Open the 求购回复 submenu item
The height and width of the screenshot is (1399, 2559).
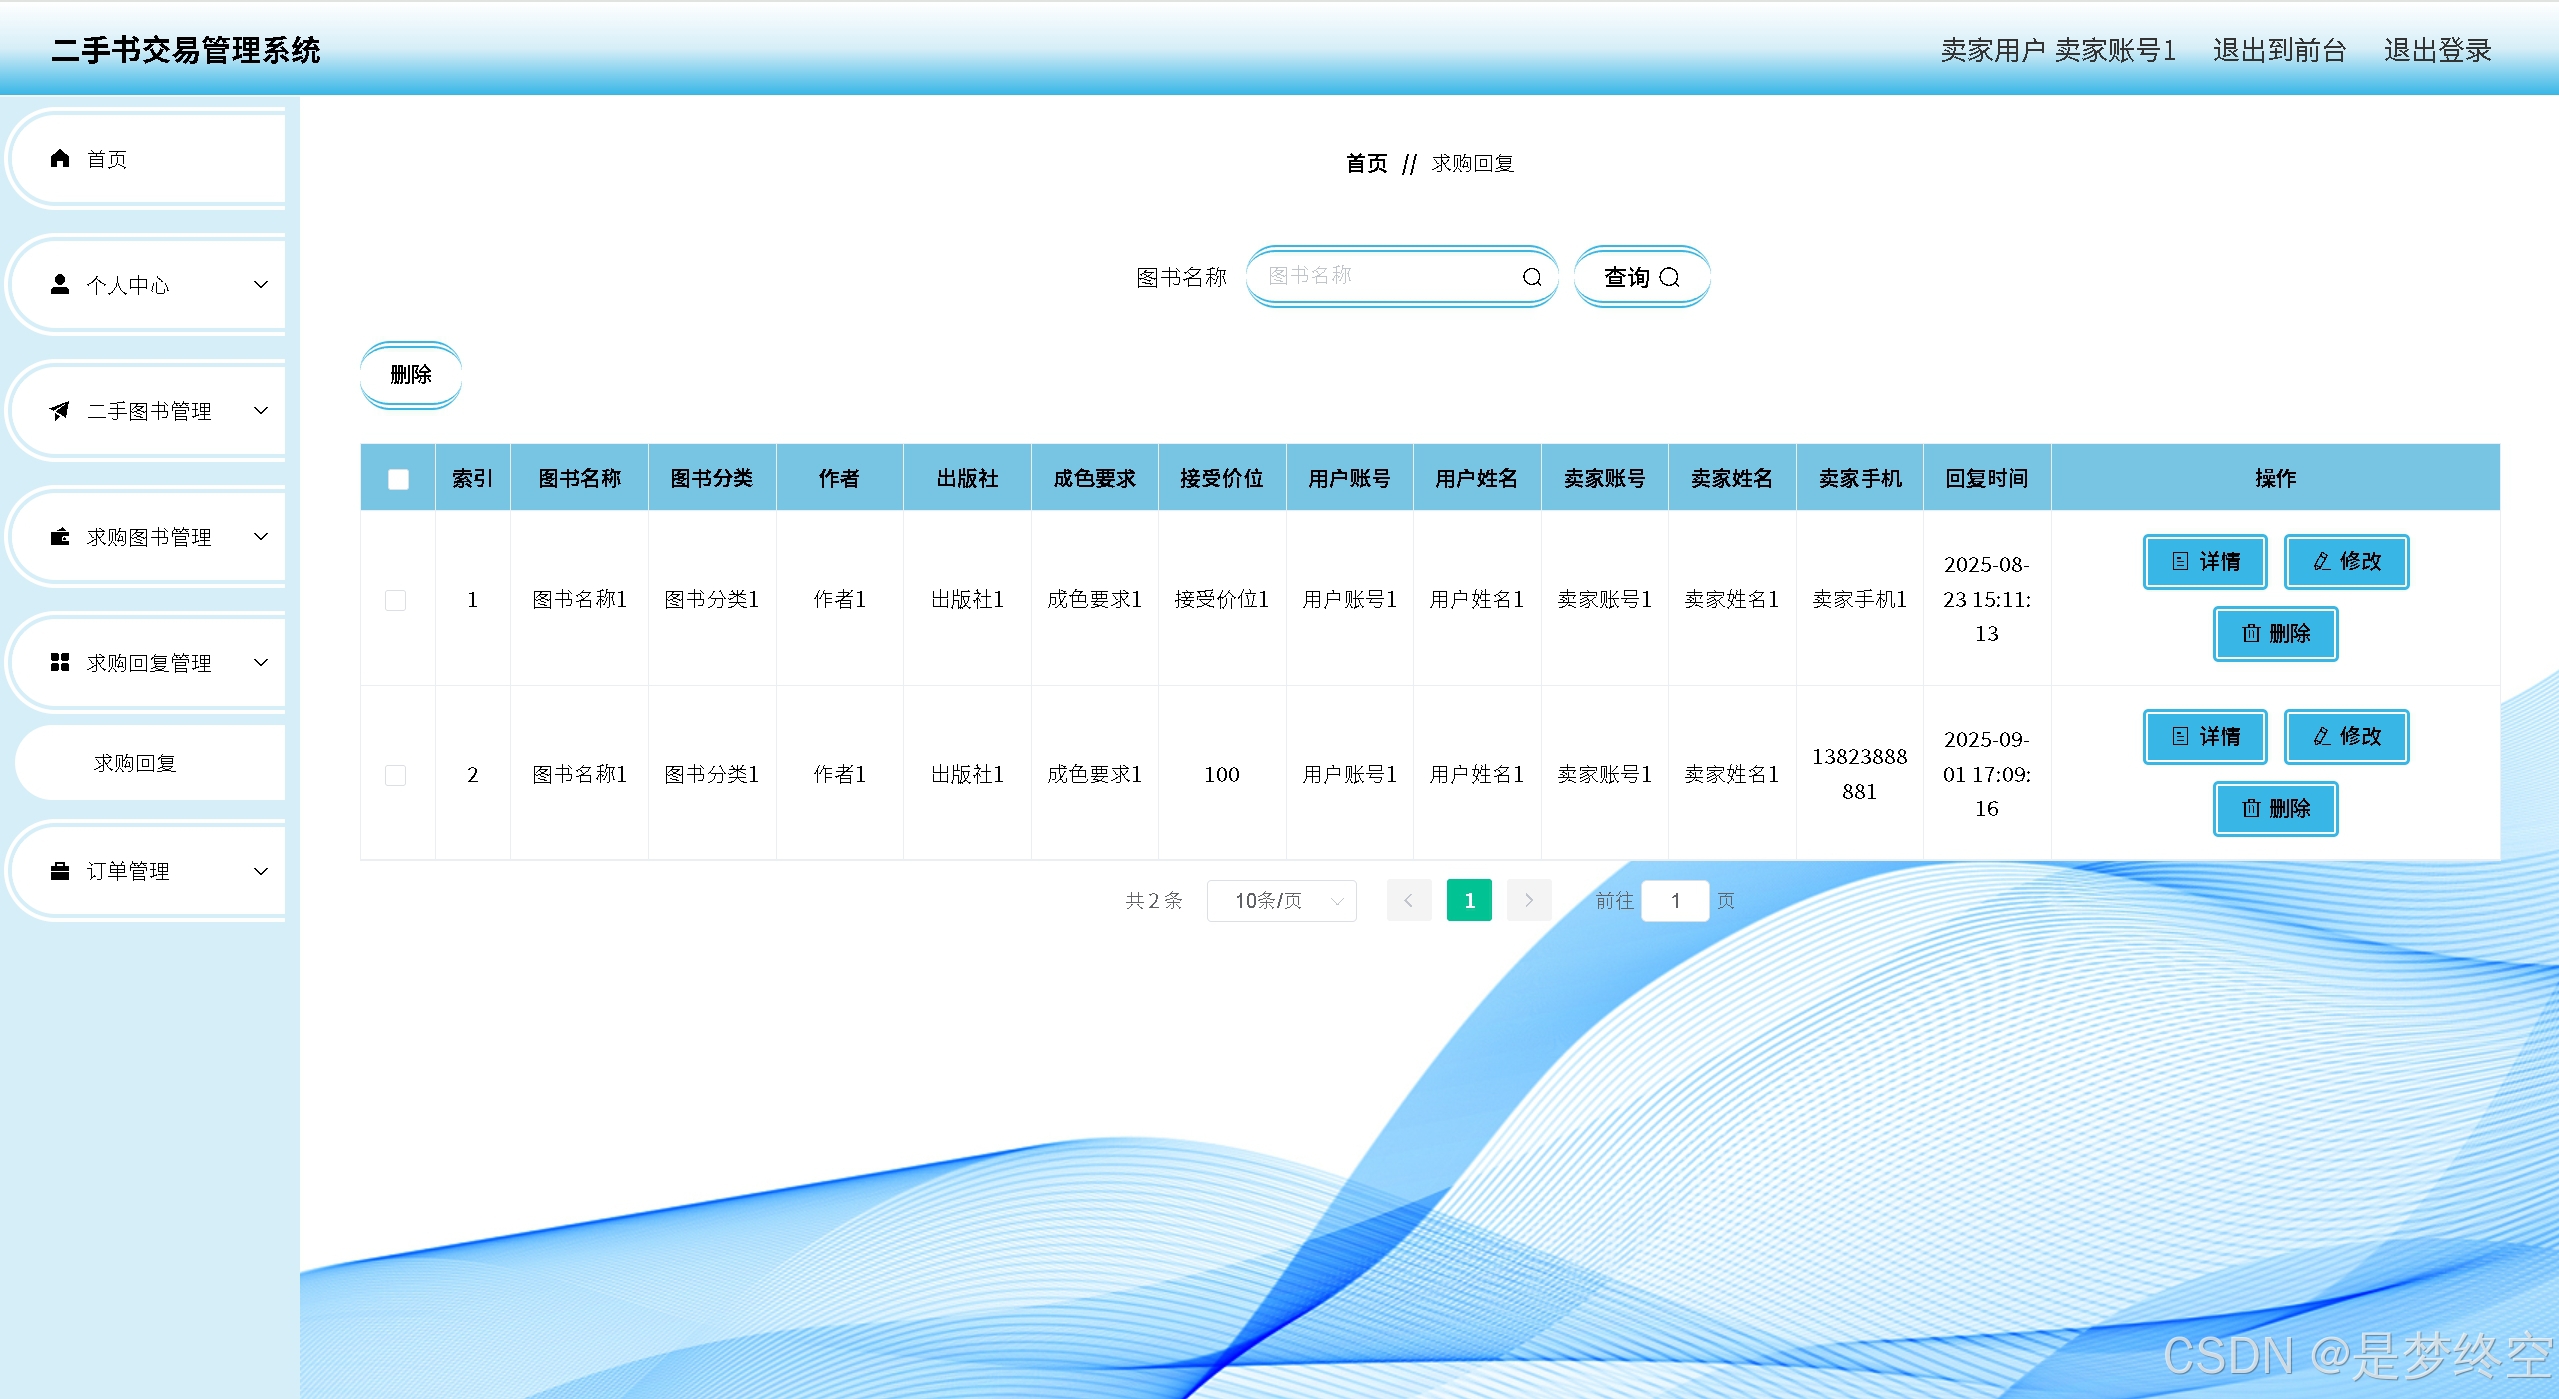150,763
